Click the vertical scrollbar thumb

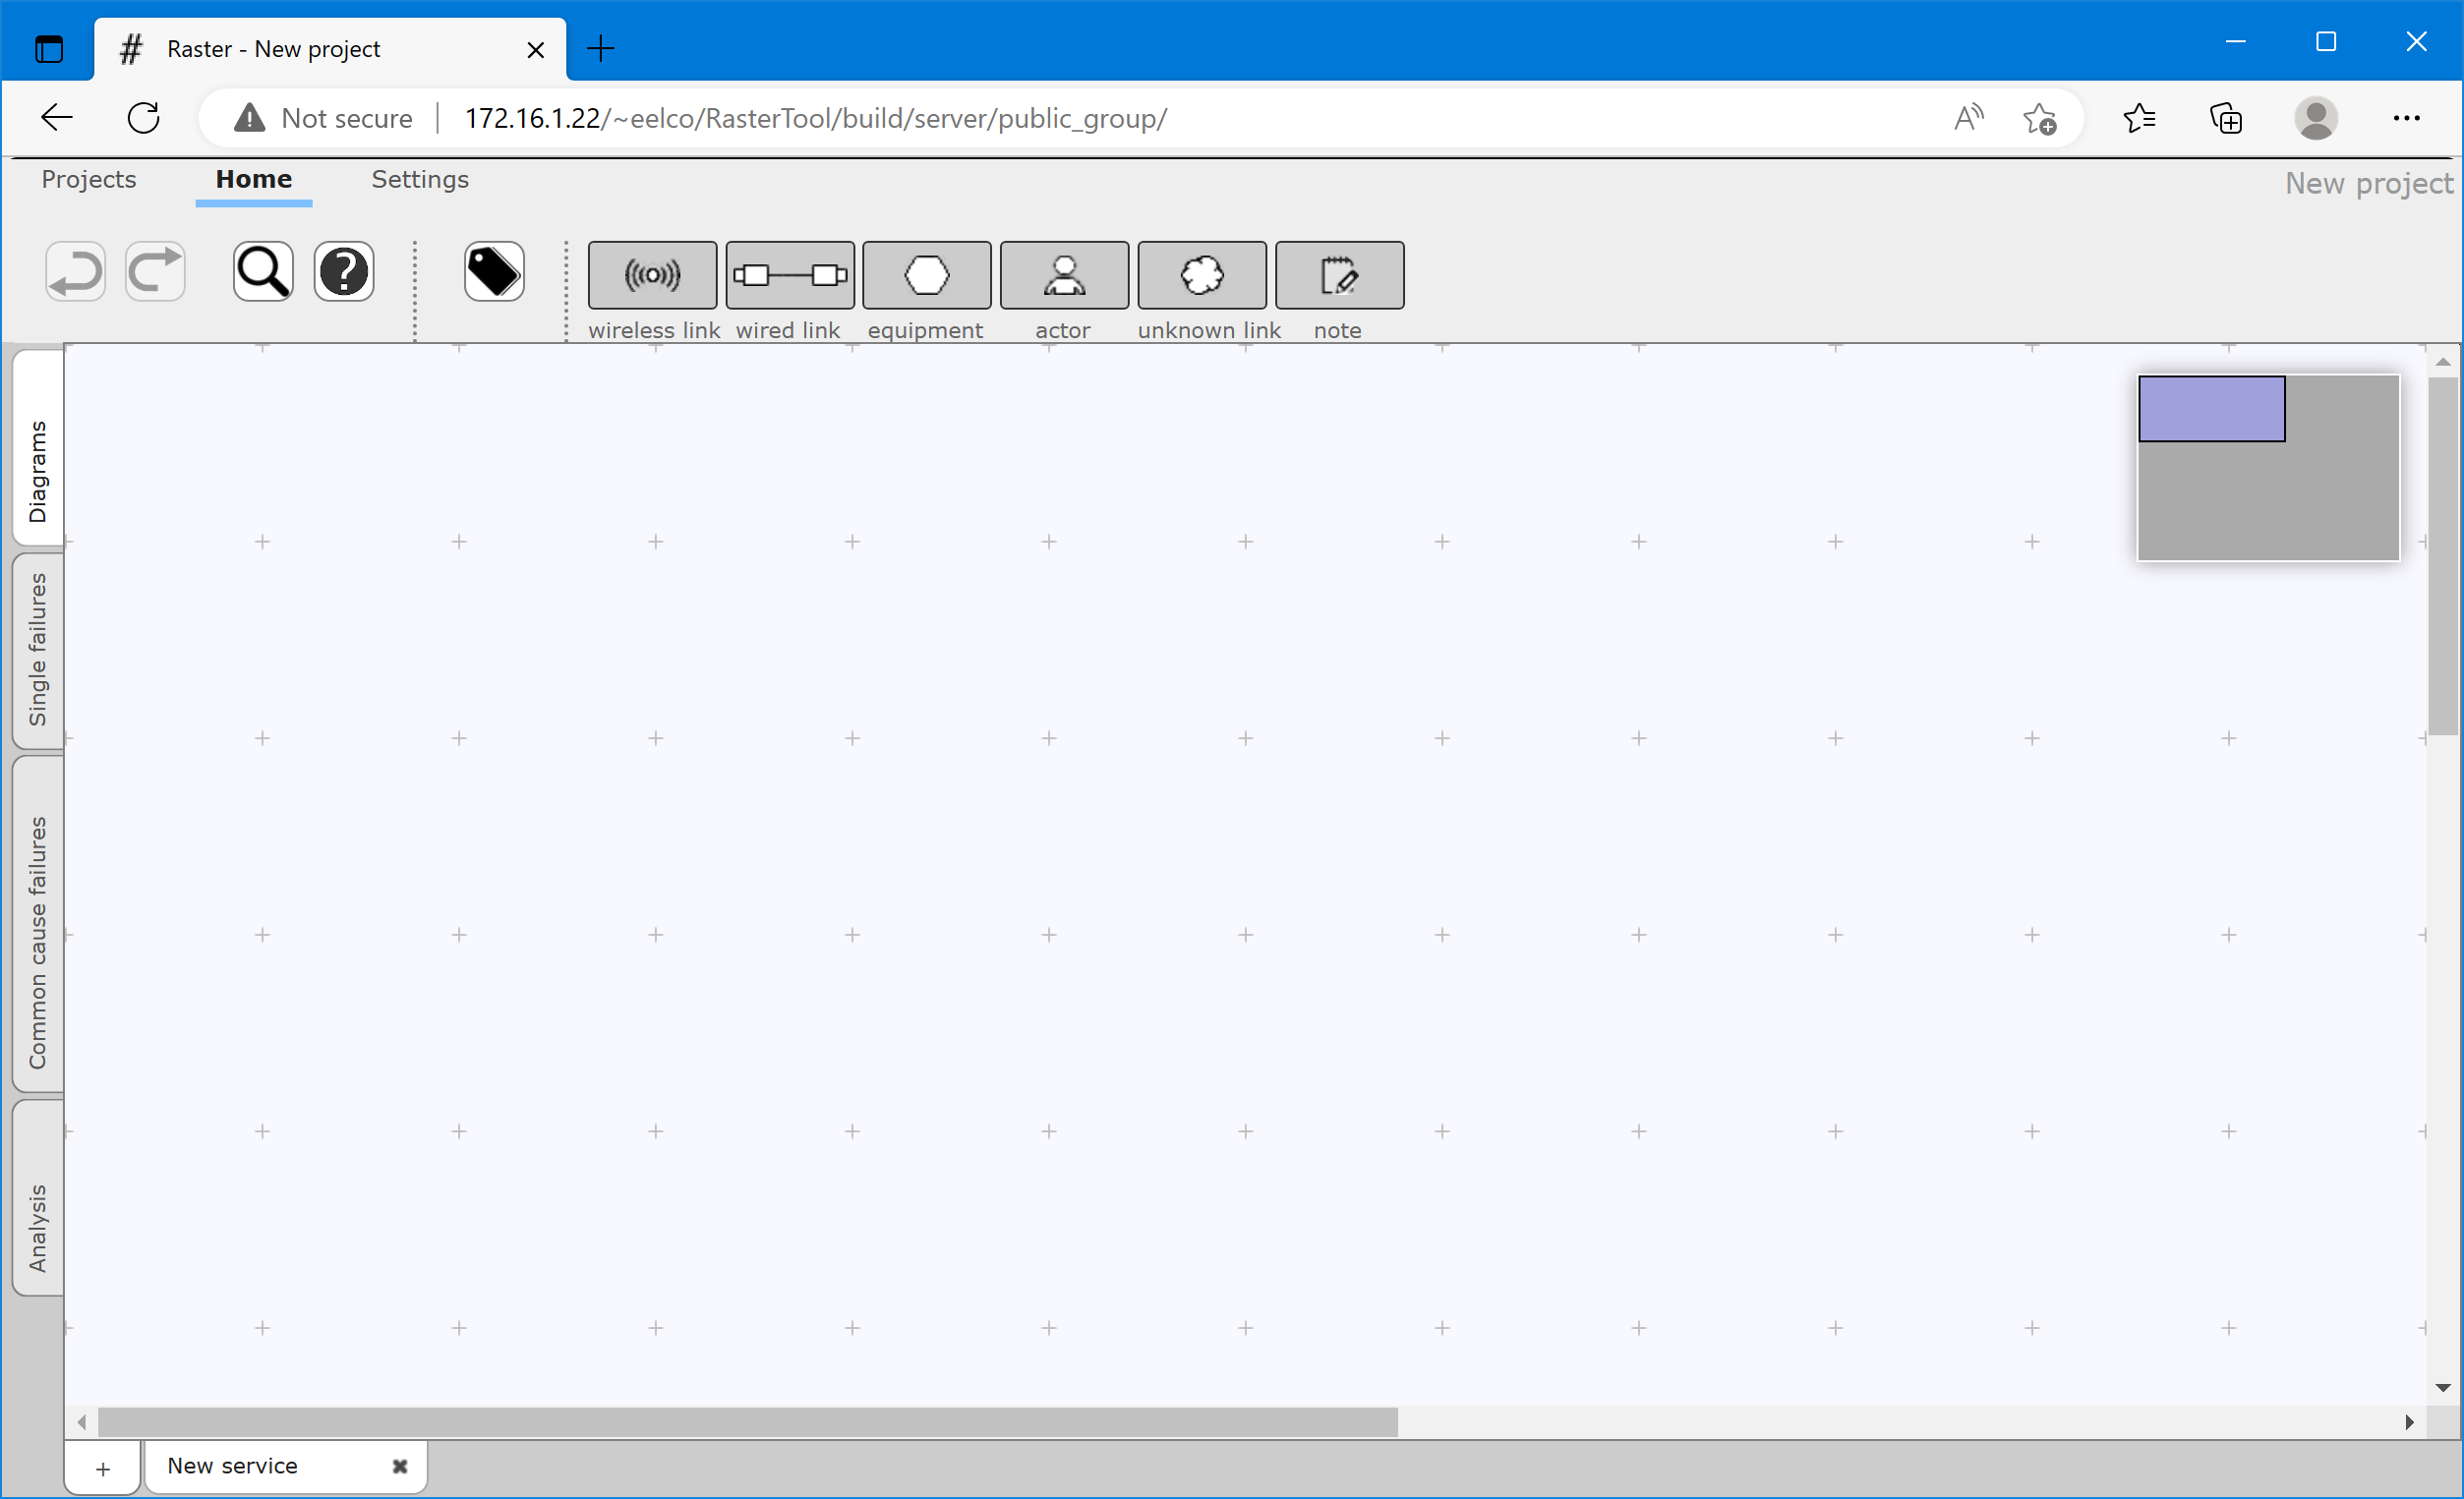(x=2443, y=556)
